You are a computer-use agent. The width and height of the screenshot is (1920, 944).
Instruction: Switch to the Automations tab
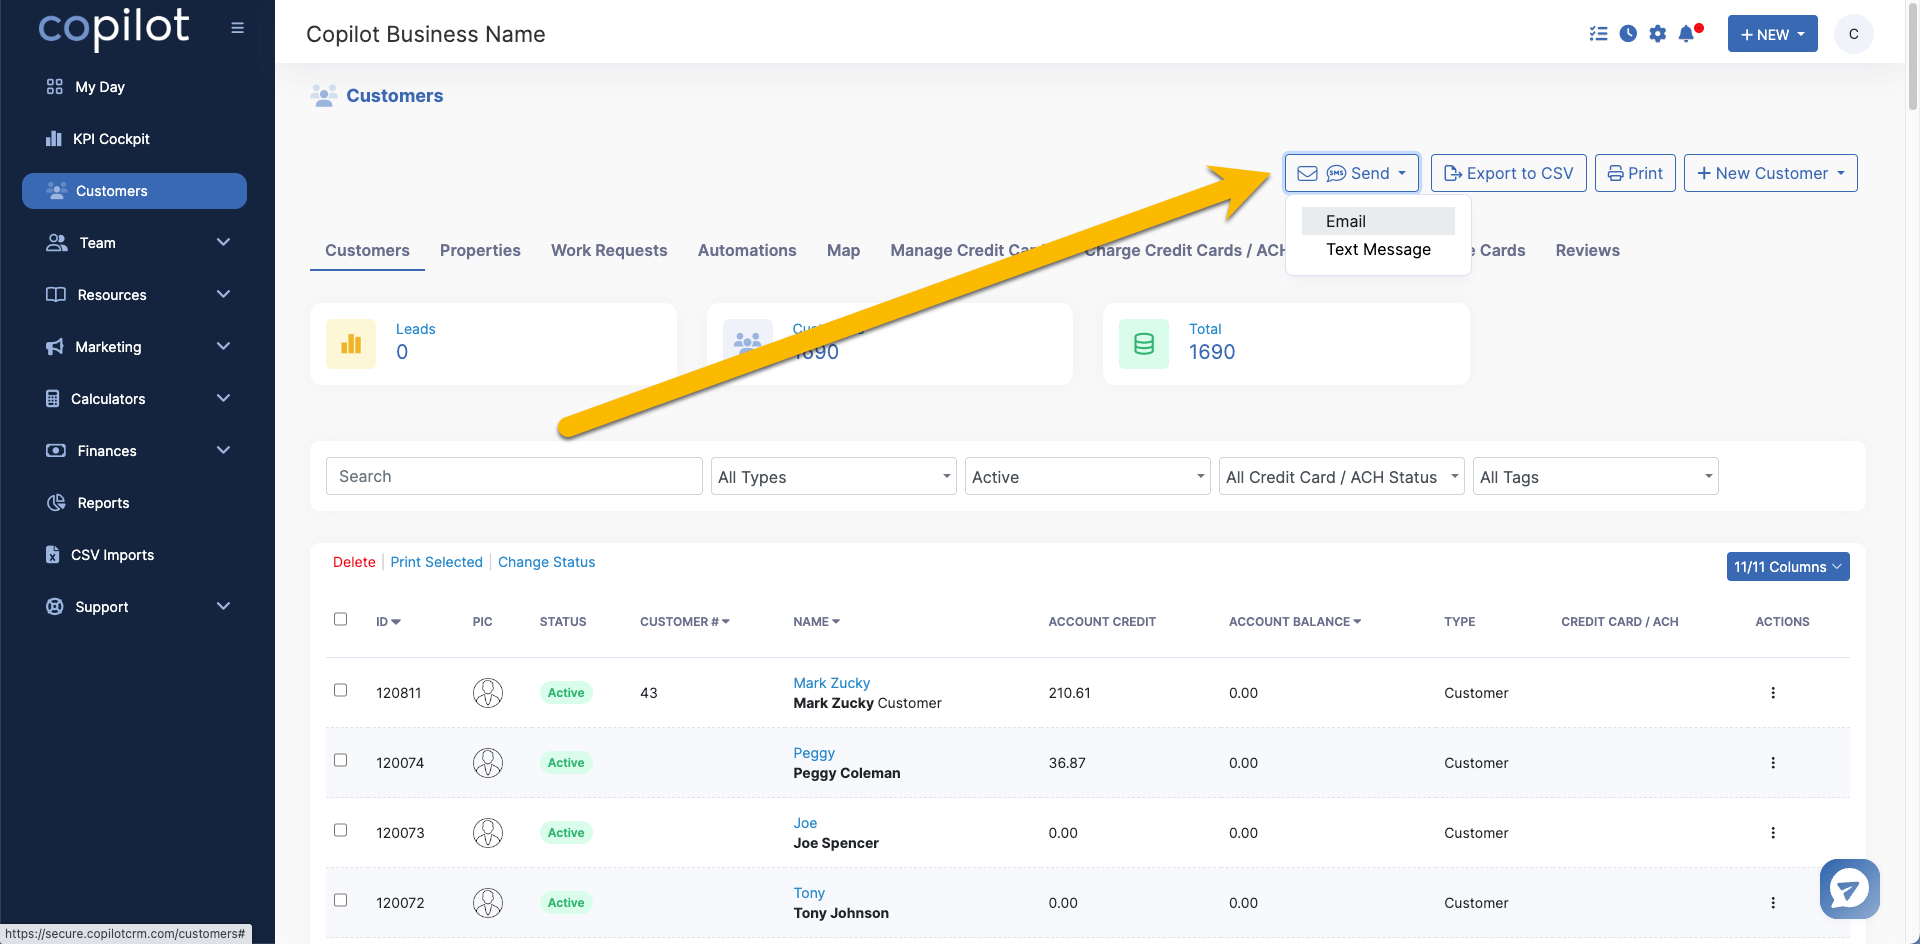[x=747, y=250]
